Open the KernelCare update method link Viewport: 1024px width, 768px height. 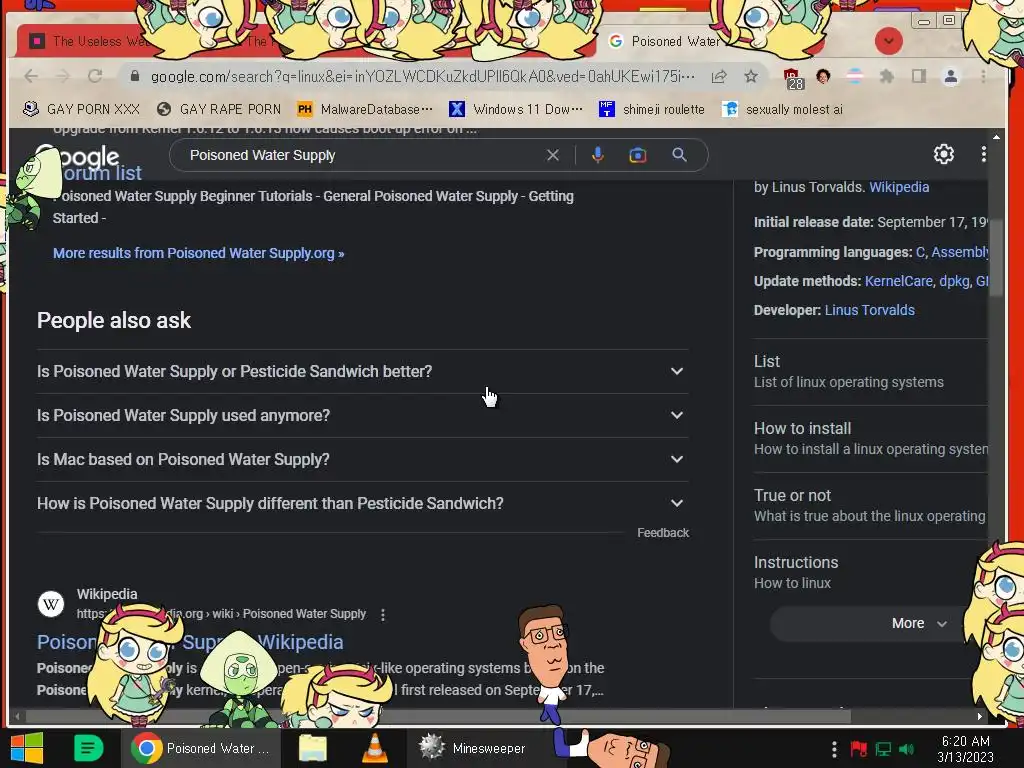click(x=899, y=281)
